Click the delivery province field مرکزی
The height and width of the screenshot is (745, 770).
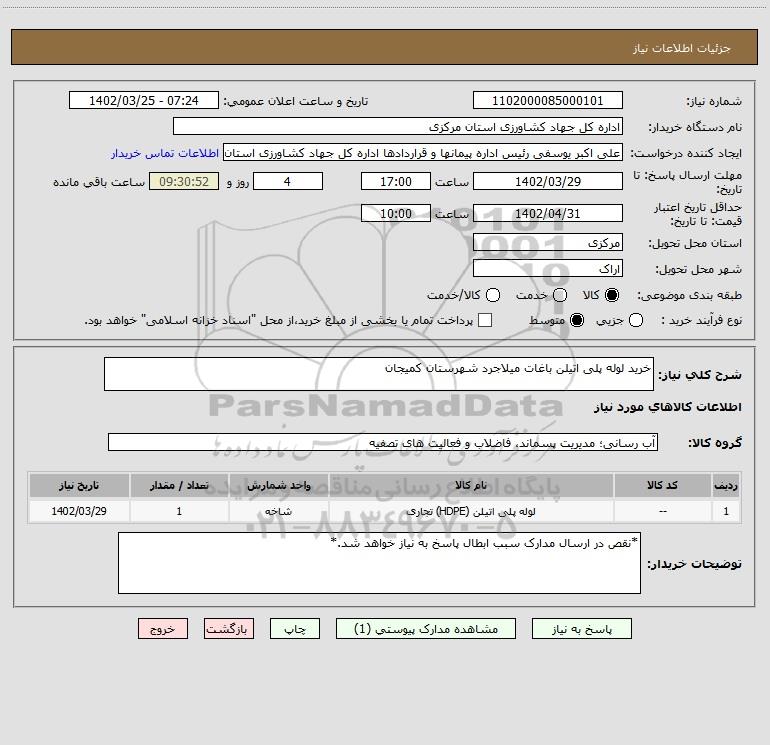(548, 243)
